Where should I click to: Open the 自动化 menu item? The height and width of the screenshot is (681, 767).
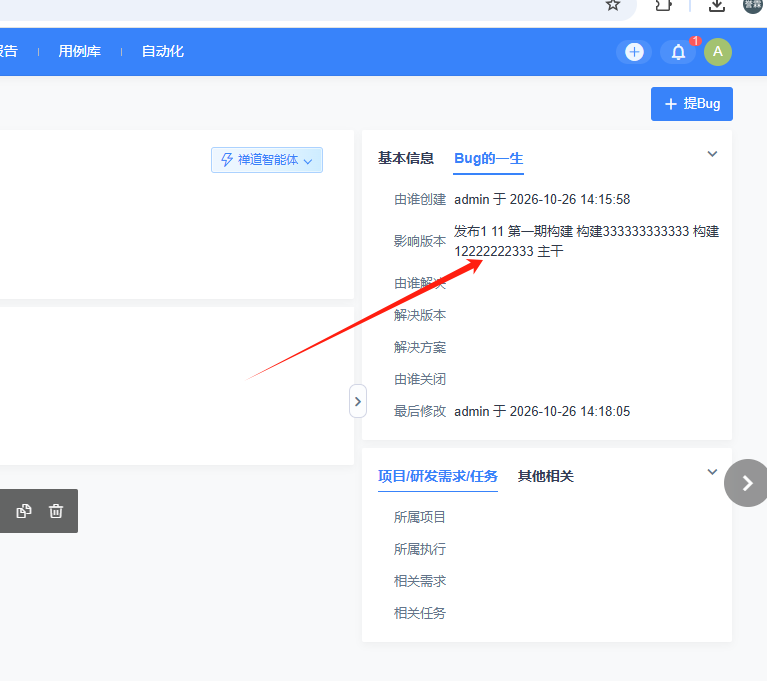162,51
